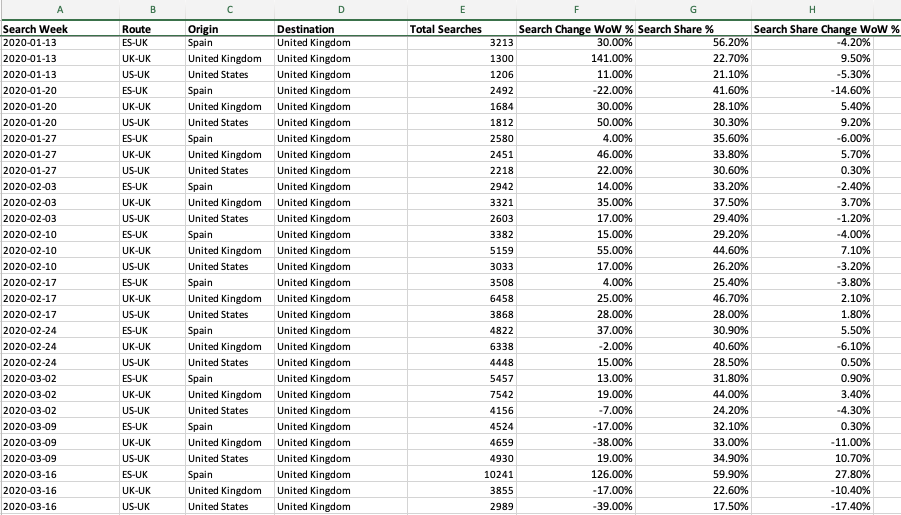
Task: Select search change cell 50.00%
Action: 576,122
